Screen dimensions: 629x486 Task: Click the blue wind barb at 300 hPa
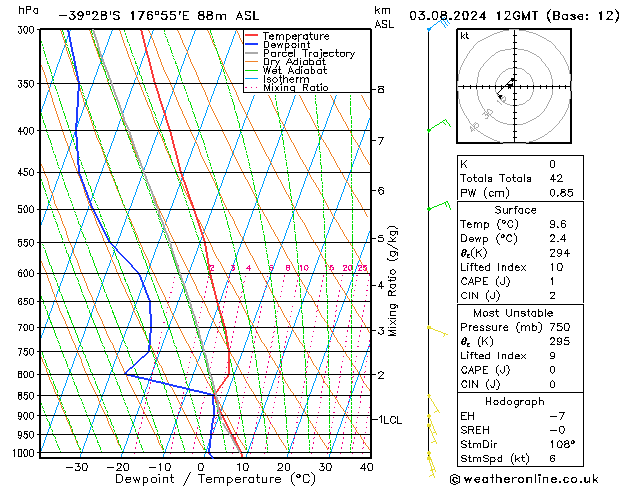click(435, 25)
